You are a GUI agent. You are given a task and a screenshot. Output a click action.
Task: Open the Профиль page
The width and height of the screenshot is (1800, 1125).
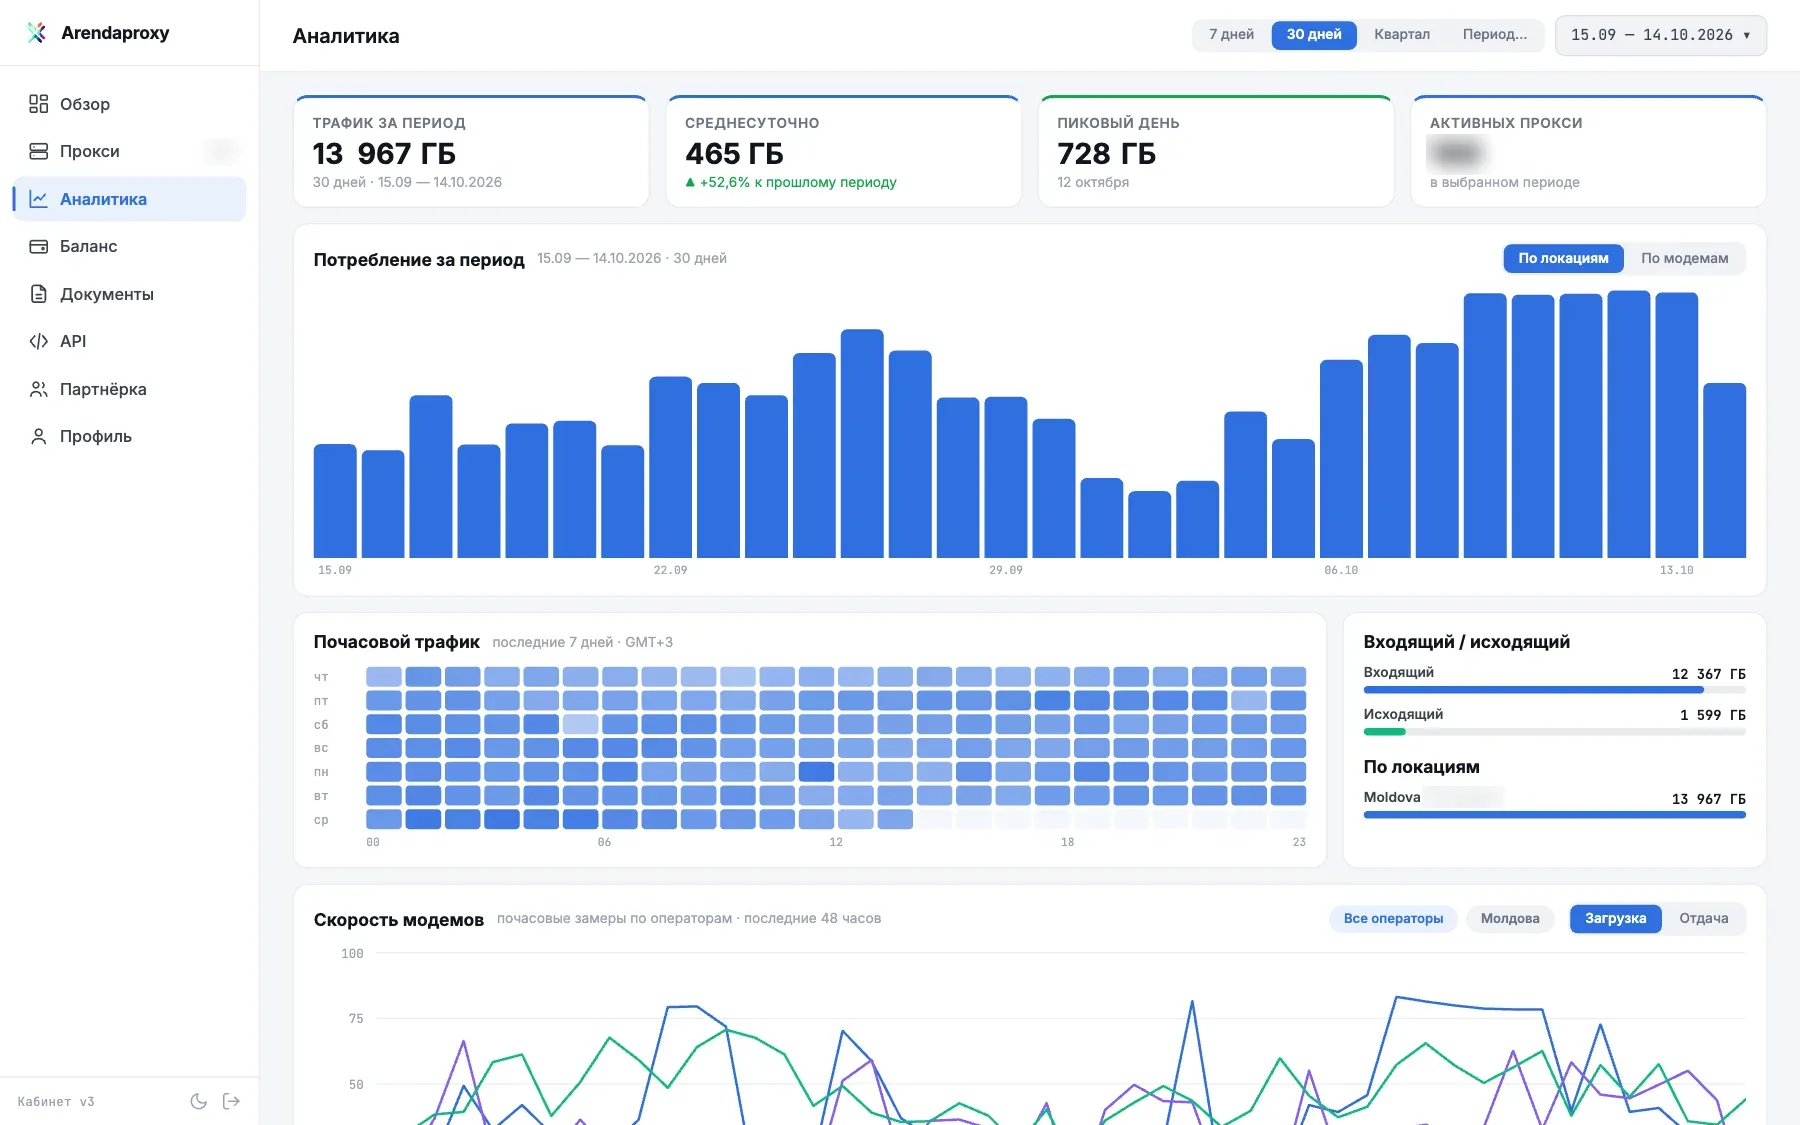pyautogui.click(x=129, y=436)
